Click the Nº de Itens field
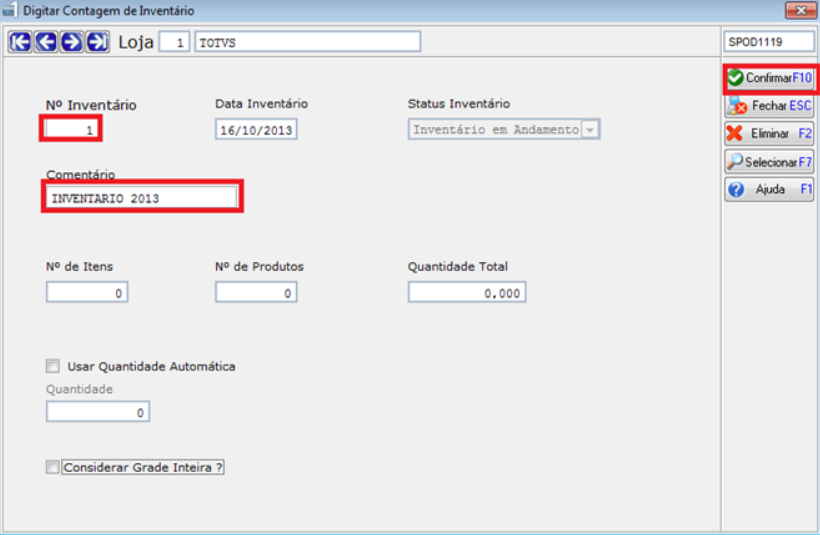The height and width of the screenshot is (535, 820). [87, 292]
